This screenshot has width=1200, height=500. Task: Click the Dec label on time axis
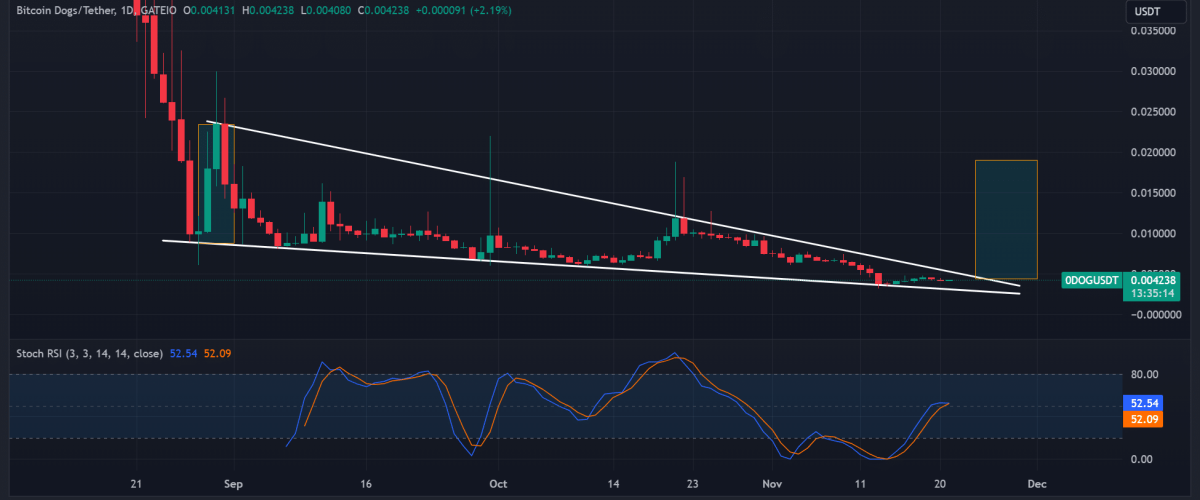click(x=1037, y=483)
